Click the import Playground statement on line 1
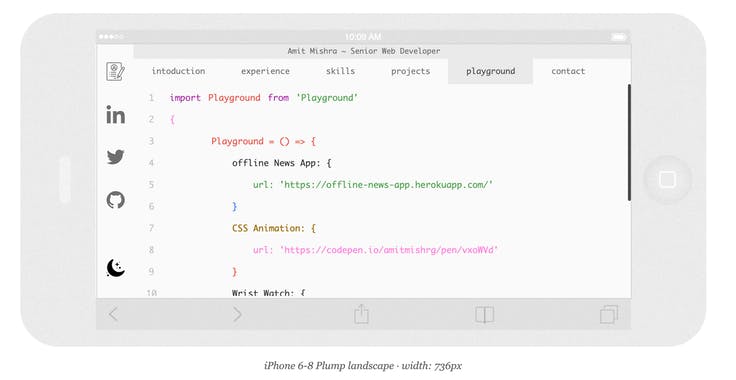The image size is (736, 380). click(x=264, y=98)
